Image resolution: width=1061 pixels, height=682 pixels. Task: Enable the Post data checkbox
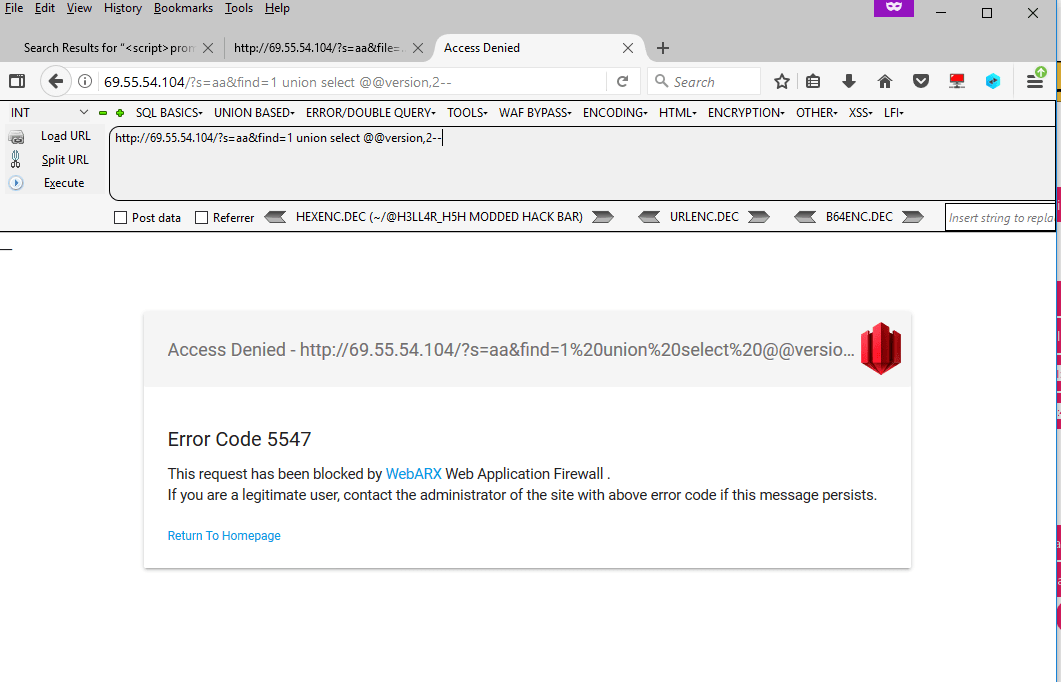point(120,218)
